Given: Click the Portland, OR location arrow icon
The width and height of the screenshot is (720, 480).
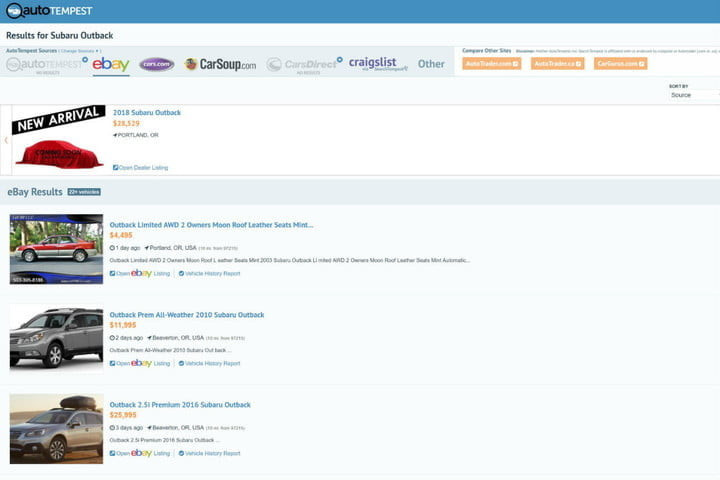Looking at the screenshot, I should [115, 135].
